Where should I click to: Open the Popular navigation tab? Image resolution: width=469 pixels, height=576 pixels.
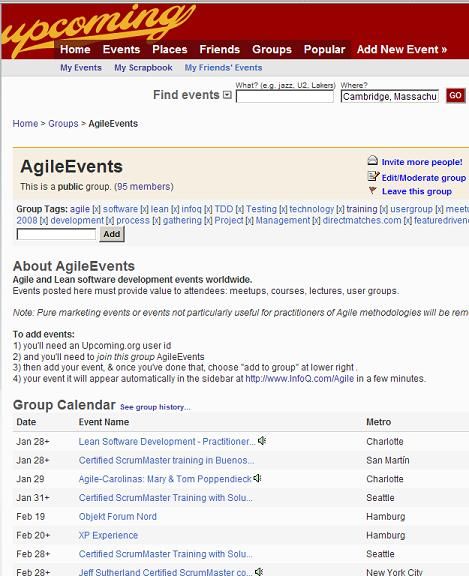[324, 49]
